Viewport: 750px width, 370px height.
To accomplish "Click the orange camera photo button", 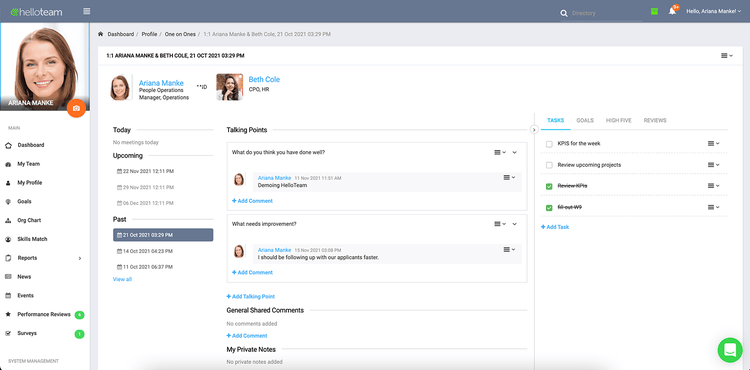I will 76,108.
